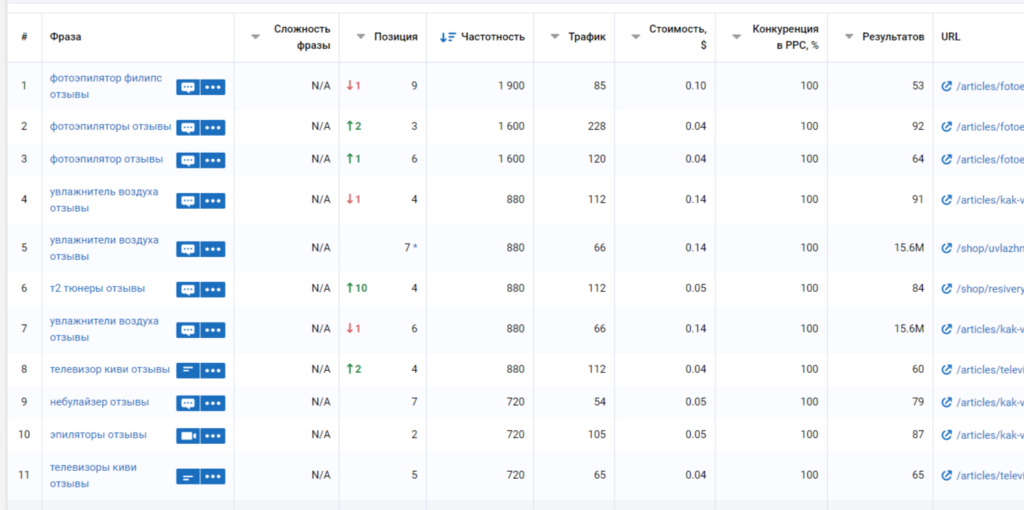Expand the Сложность фразы filter dropdown

tap(255, 37)
